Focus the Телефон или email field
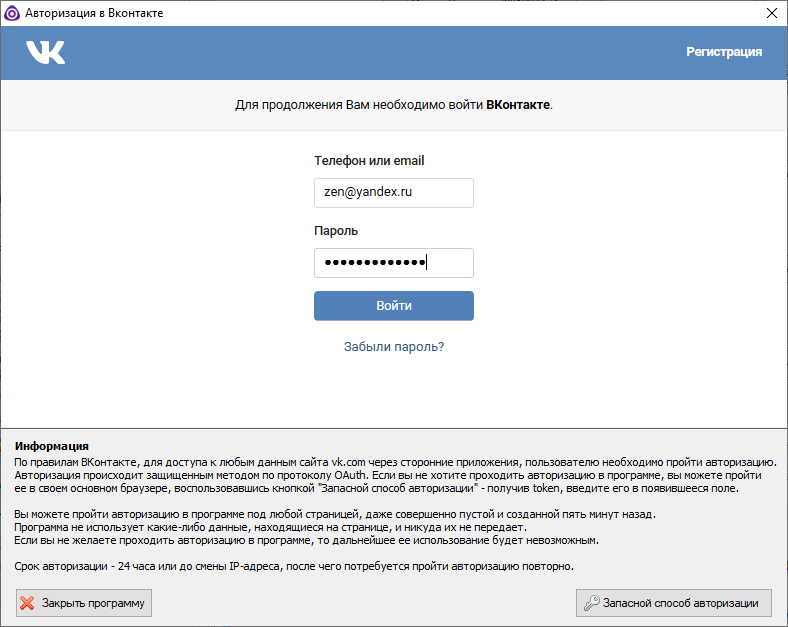Image resolution: width=788 pixels, height=627 pixels. pos(393,192)
